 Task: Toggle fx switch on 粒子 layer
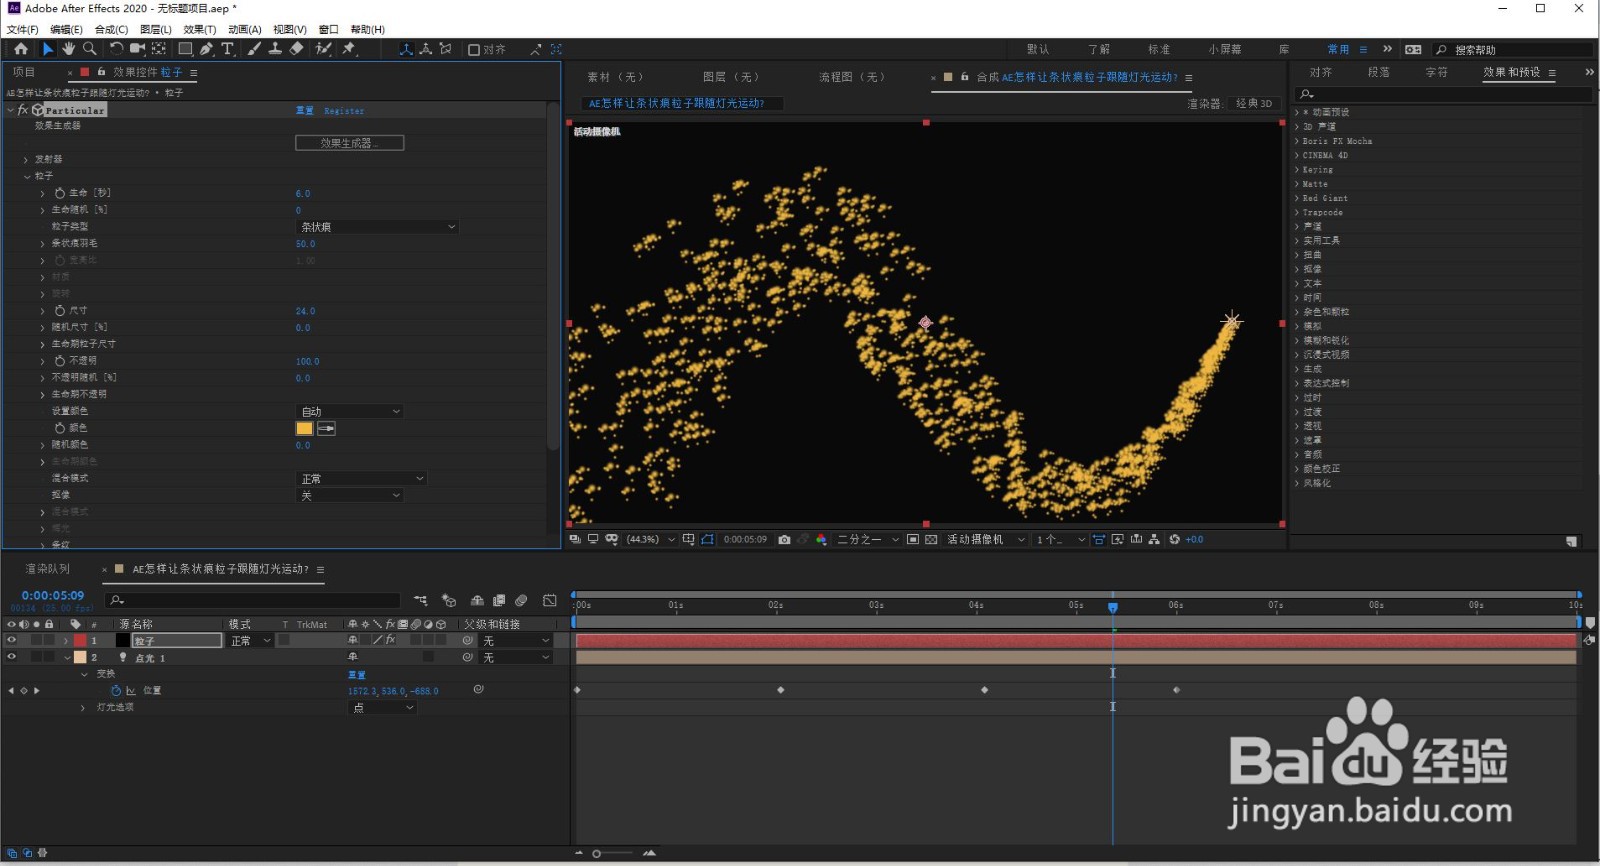tap(389, 640)
